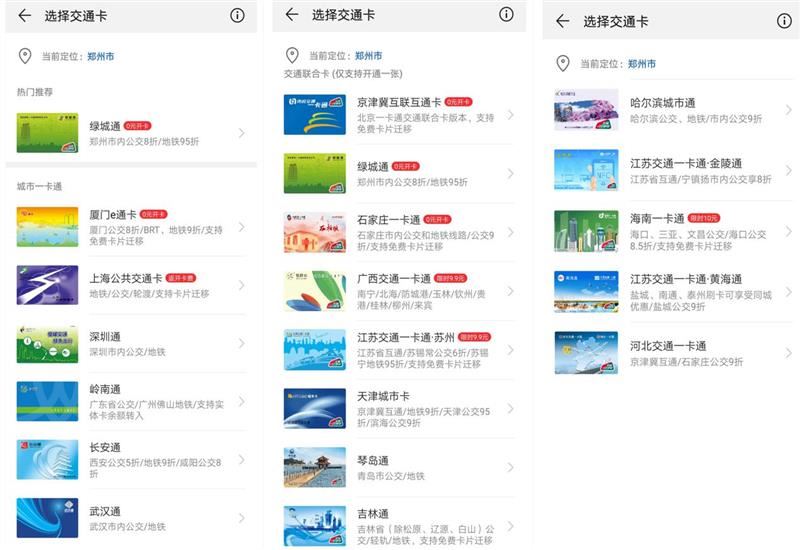Image resolution: width=800 pixels, height=550 pixels.
Task: Open the 广西交通一卡通 card image
Action: pyautogui.click(x=315, y=291)
